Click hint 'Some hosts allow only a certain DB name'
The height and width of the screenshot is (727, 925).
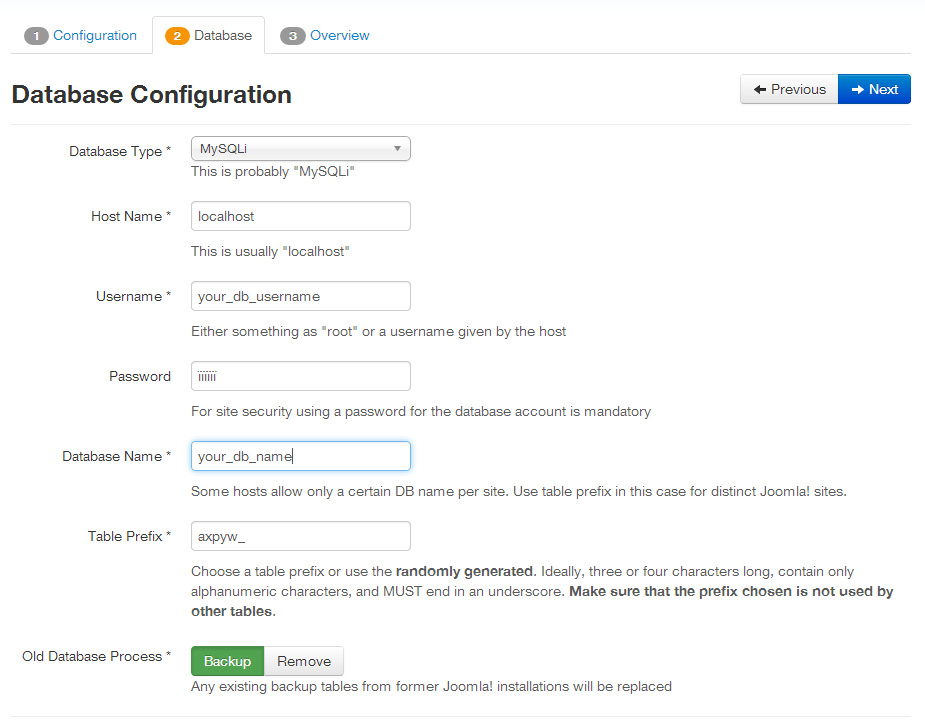pyautogui.click(x=519, y=491)
